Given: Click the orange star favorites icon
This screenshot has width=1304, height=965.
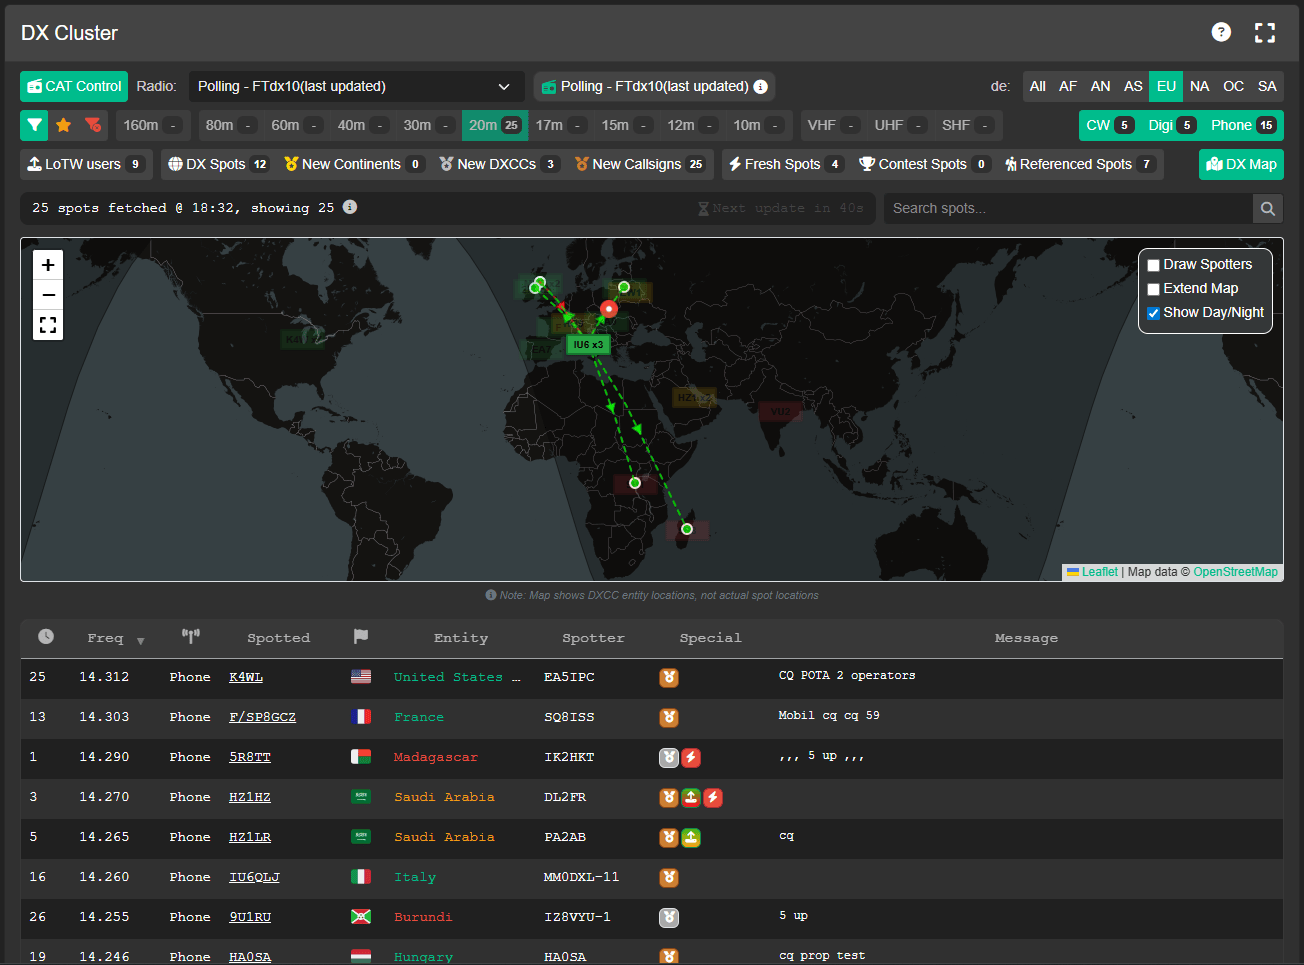Looking at the screenshot, I should [63, 125].
